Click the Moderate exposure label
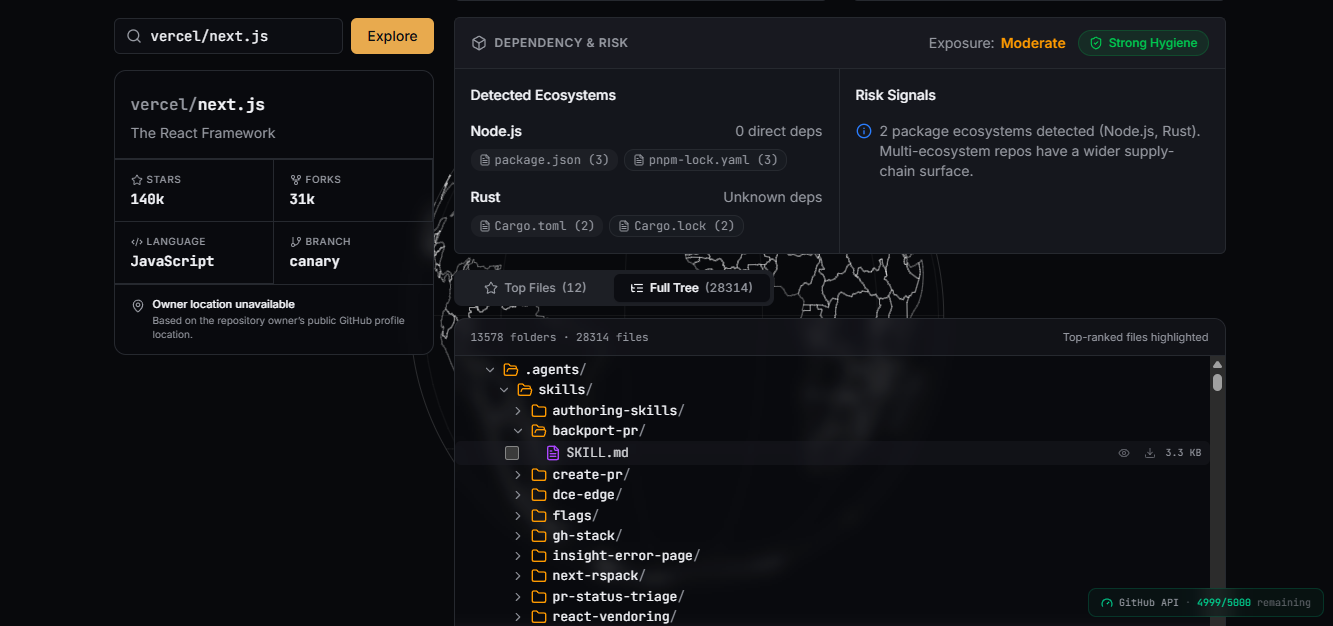The image size is (1333, 626). [x=1033, y=43]
